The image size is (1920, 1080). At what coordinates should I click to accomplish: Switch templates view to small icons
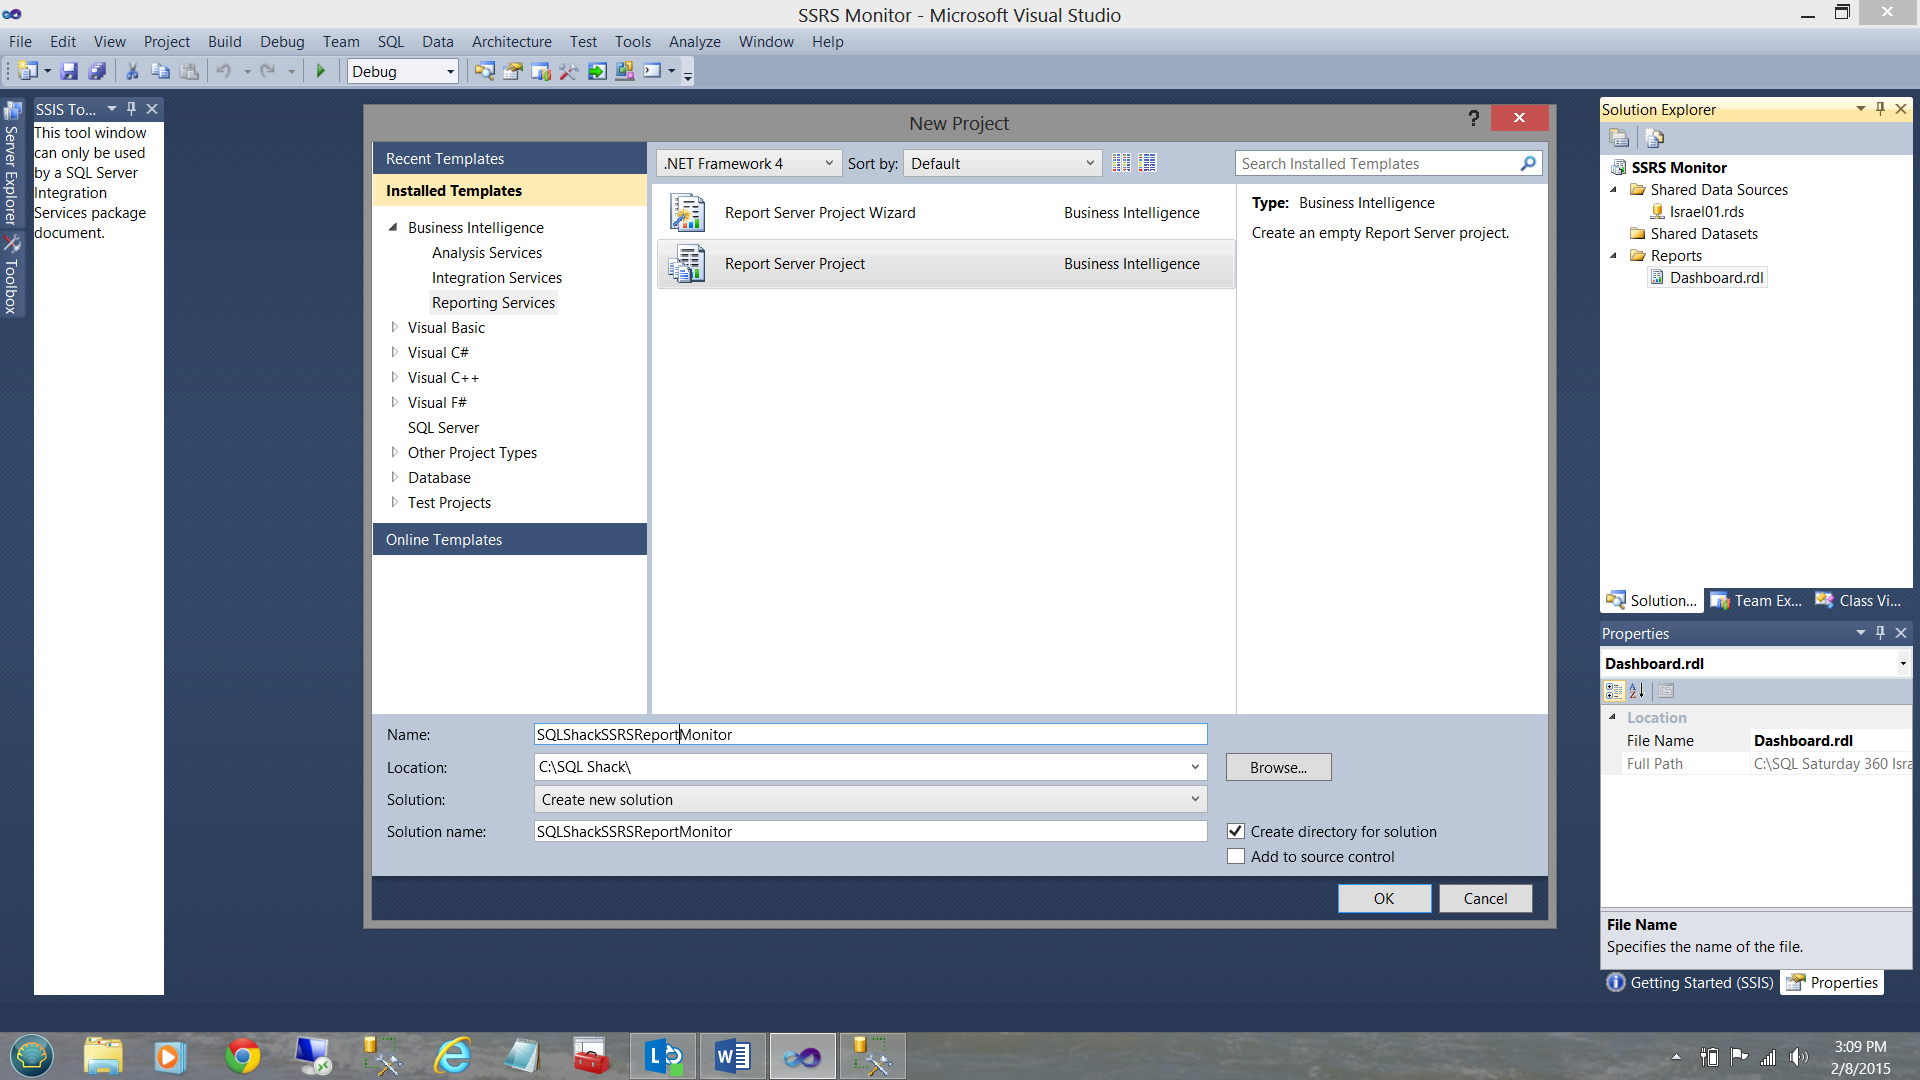(x=1121, y=163)
